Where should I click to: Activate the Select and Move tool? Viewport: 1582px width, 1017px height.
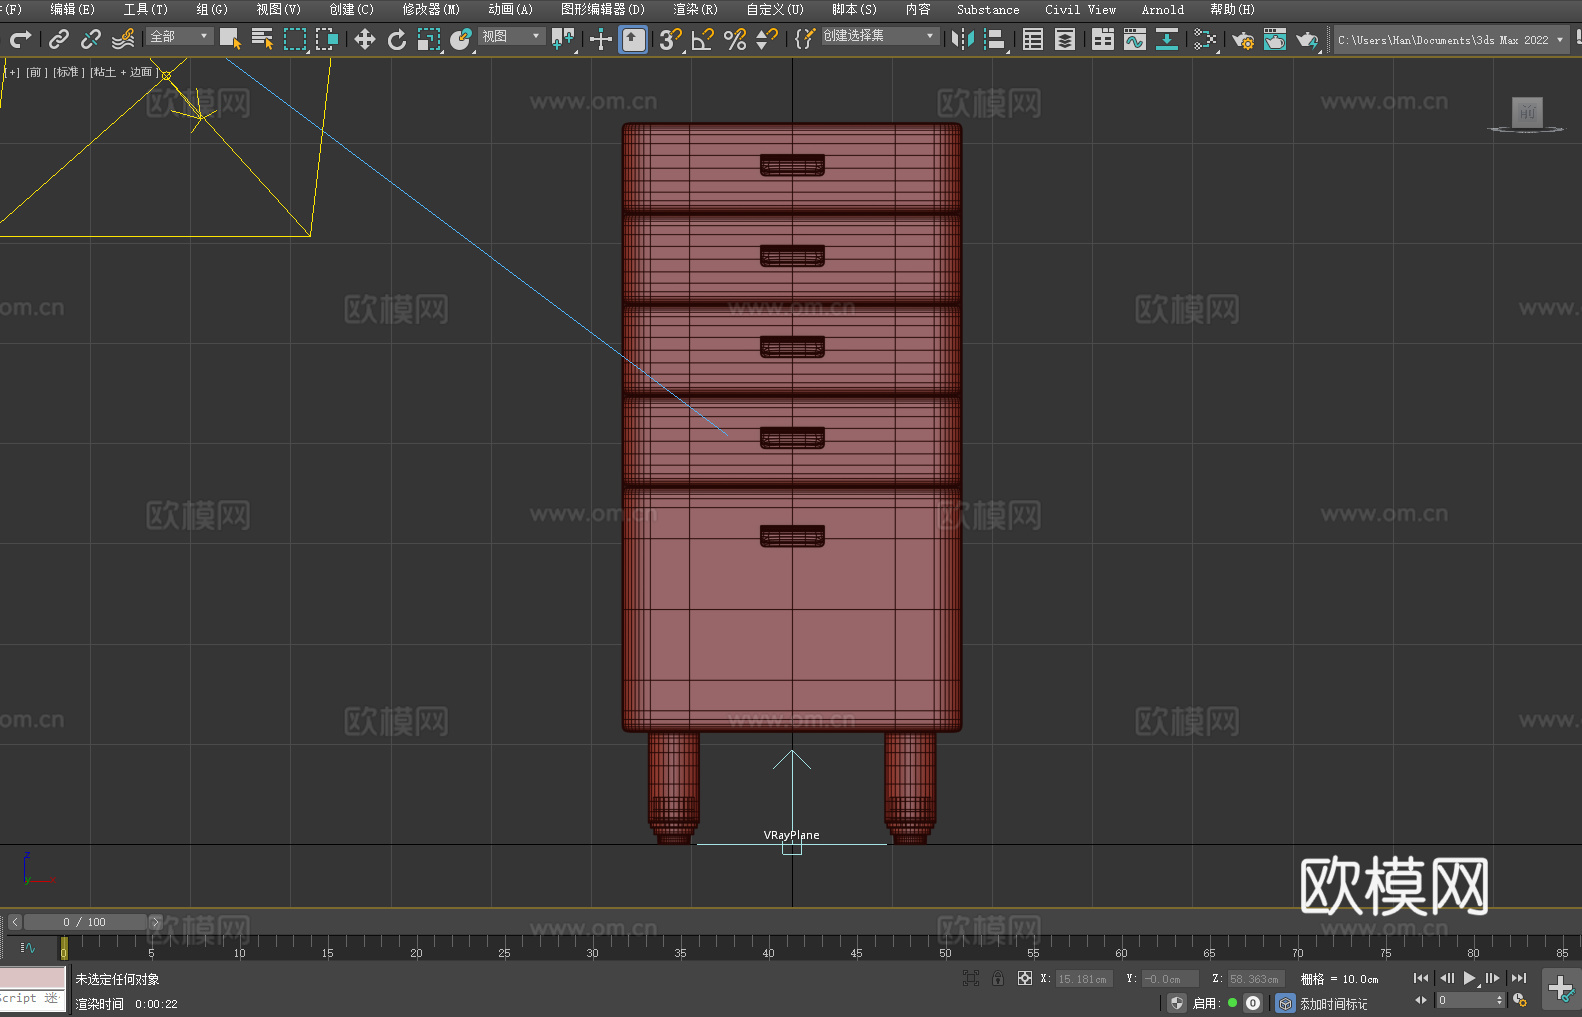[365, 39]
